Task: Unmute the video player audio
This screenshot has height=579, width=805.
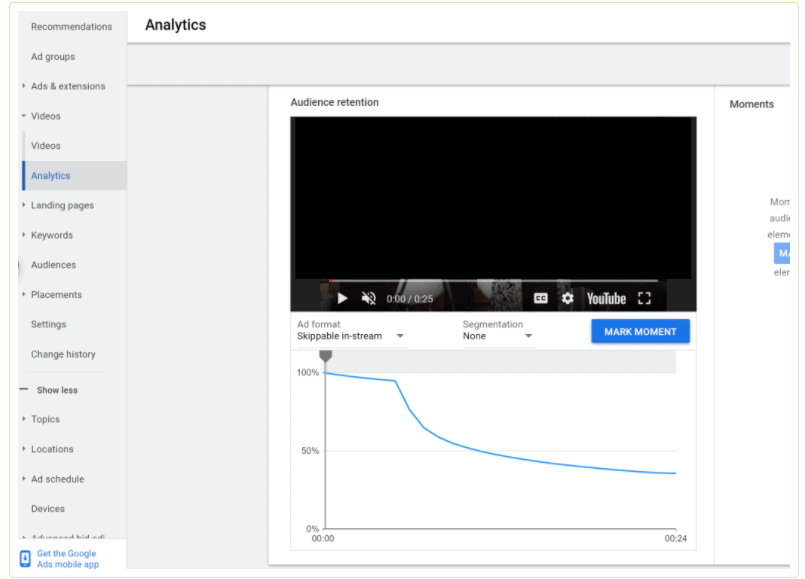Action: pos(368,298)
